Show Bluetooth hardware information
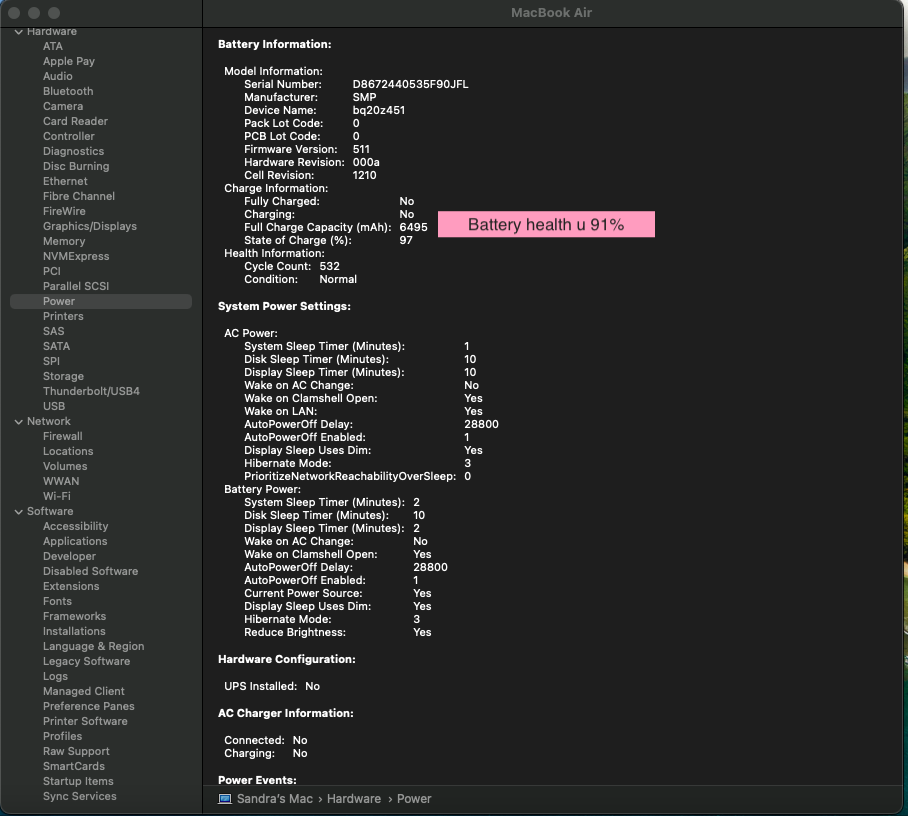The width and height of the screenshot is (908, 816). click(68, 92)
